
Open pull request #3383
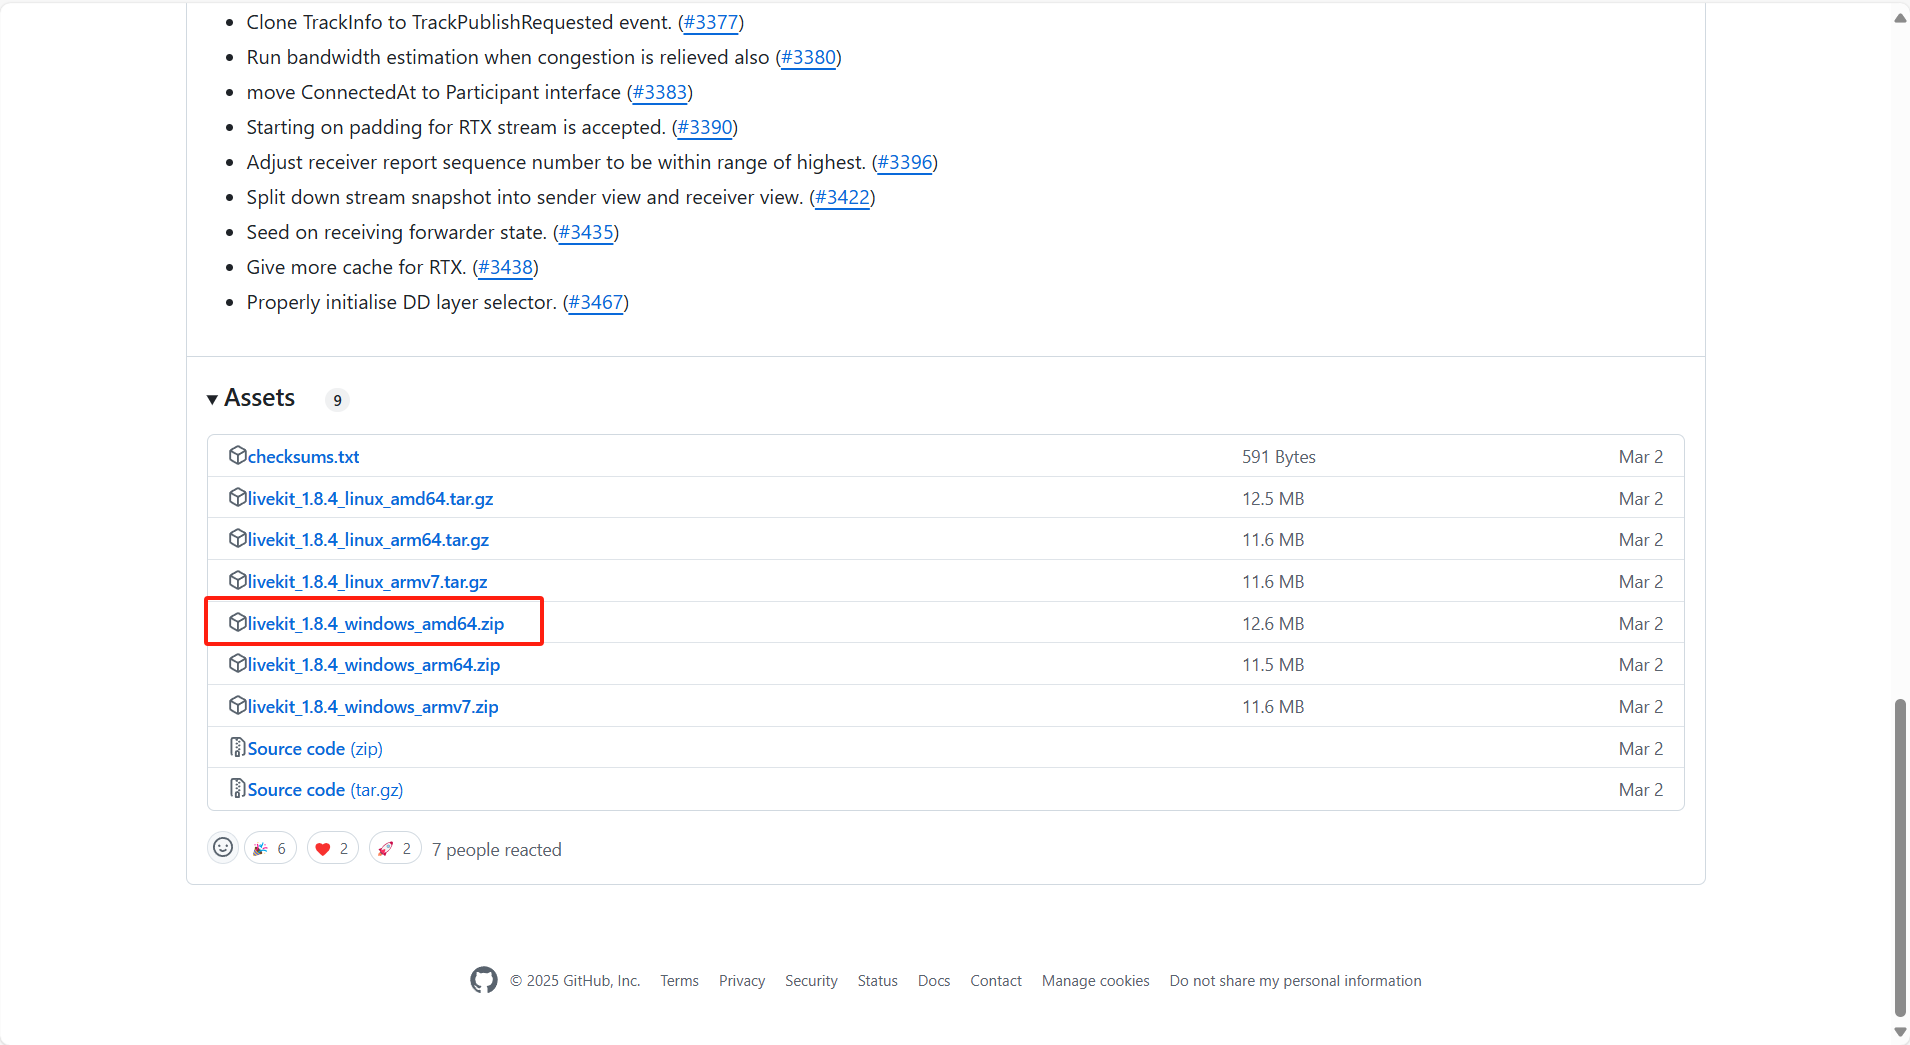click(660, 92)
